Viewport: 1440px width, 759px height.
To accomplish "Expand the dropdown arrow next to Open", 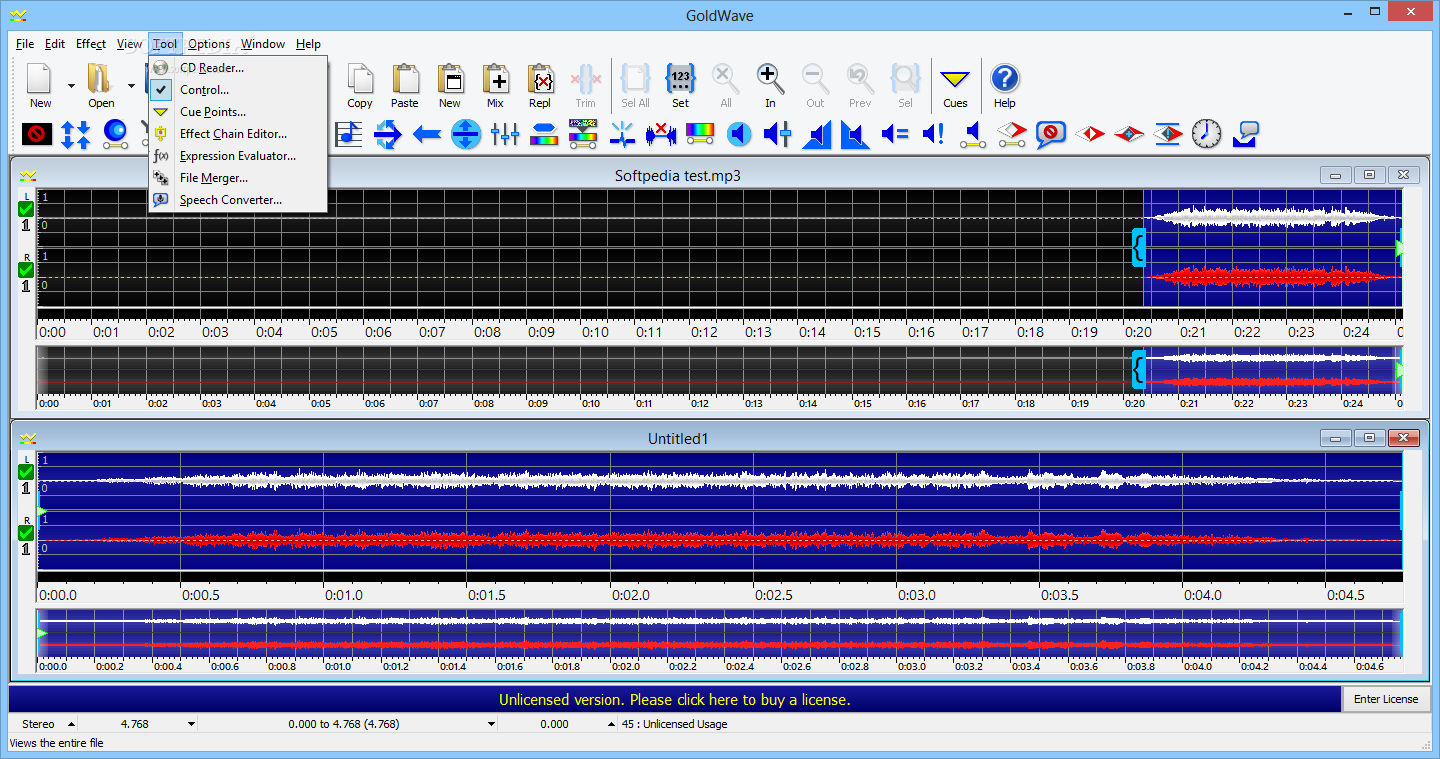I will [x=131, y=86].
